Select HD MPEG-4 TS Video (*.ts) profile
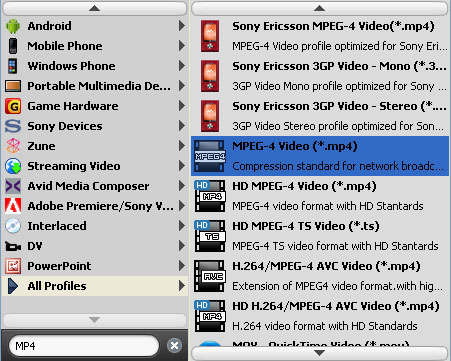 coord(320,236)
